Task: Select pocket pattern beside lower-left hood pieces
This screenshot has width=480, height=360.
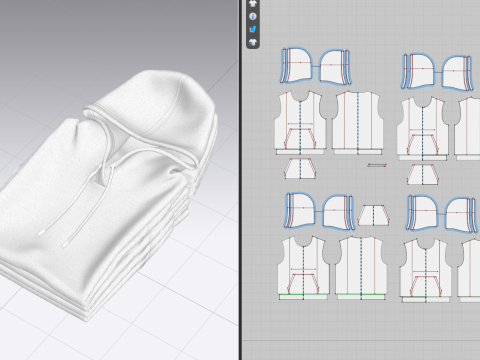Action: pos(374,215)
